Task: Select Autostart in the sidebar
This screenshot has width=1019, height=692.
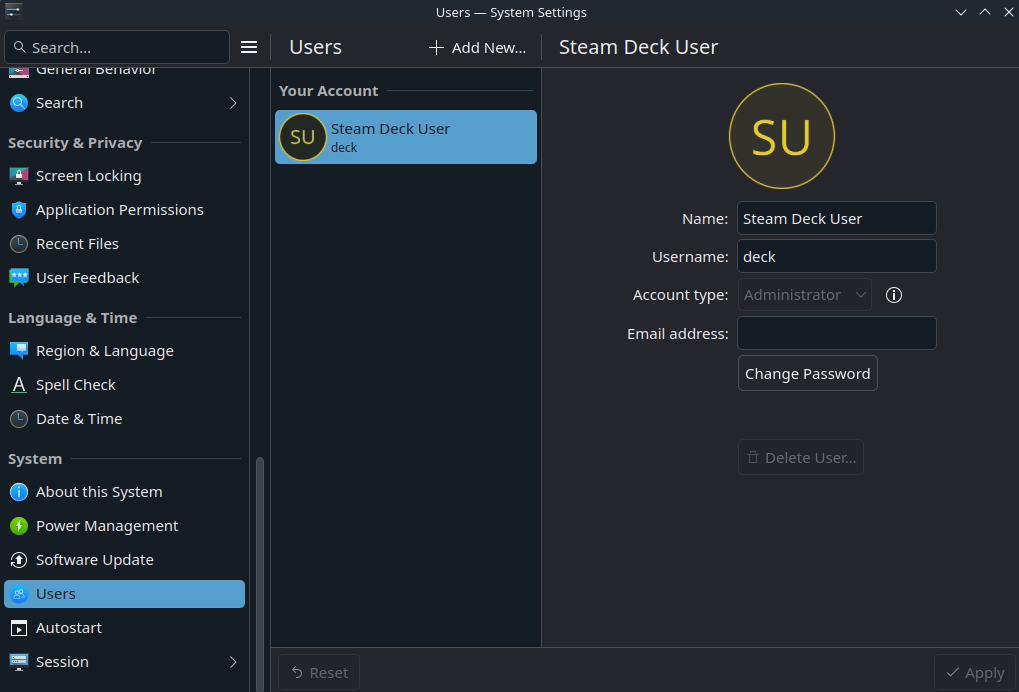Action: [124, 628]
